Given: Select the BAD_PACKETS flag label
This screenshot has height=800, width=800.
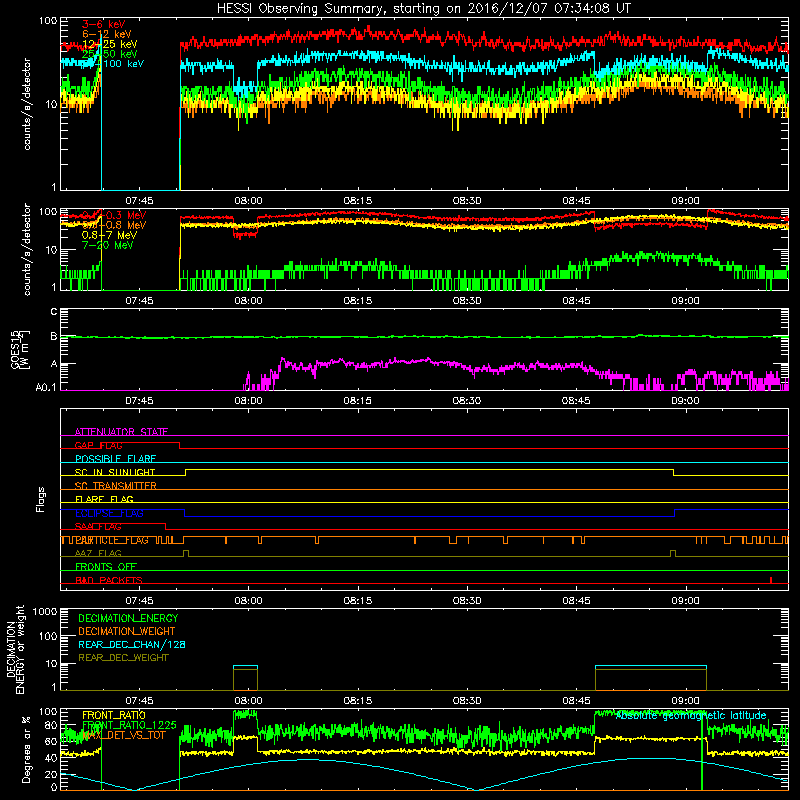Looking at the screenshot, I should pyautogui.click(x=109, y=580).
